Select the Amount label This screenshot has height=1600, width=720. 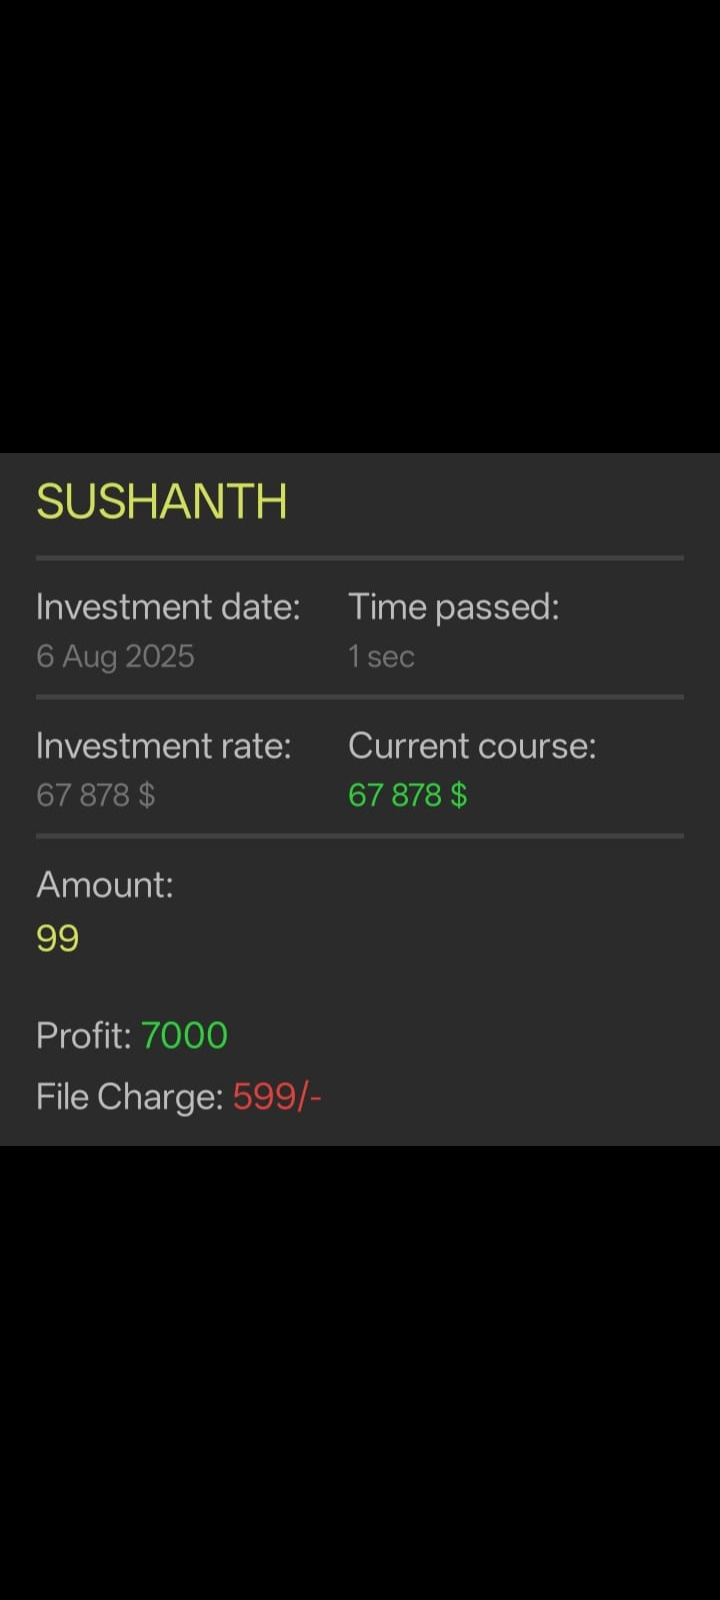pyautogui.click(x=105, y=885)
